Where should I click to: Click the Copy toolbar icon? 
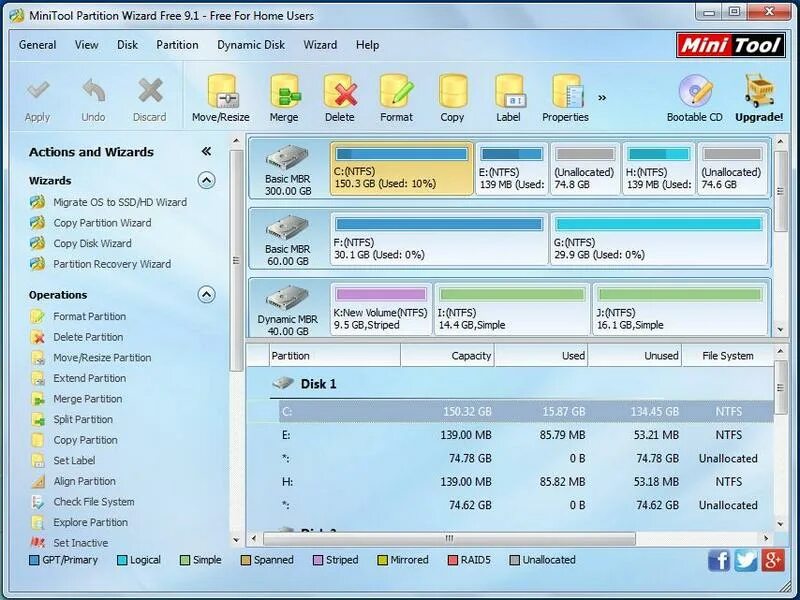point(453,91)
